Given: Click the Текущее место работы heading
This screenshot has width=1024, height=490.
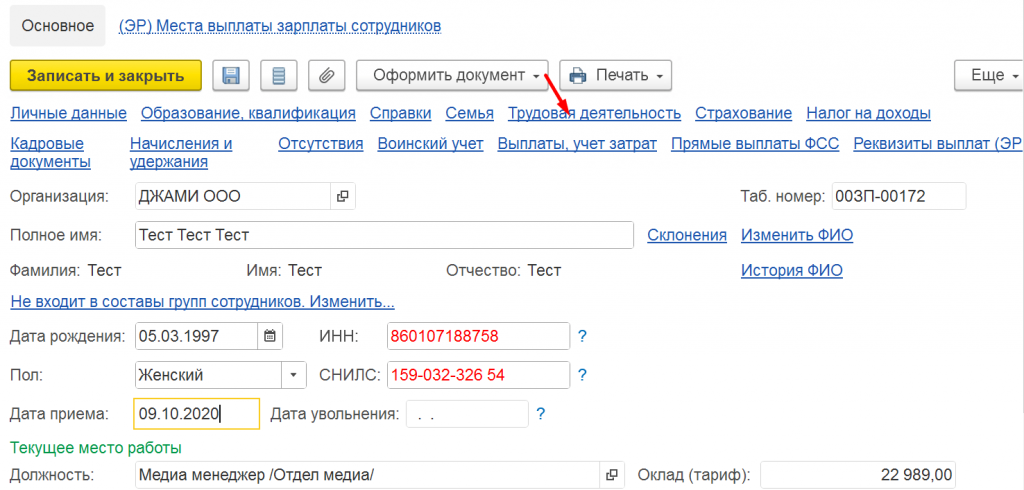Looking at the screenshot, I should tap(96, 448).
